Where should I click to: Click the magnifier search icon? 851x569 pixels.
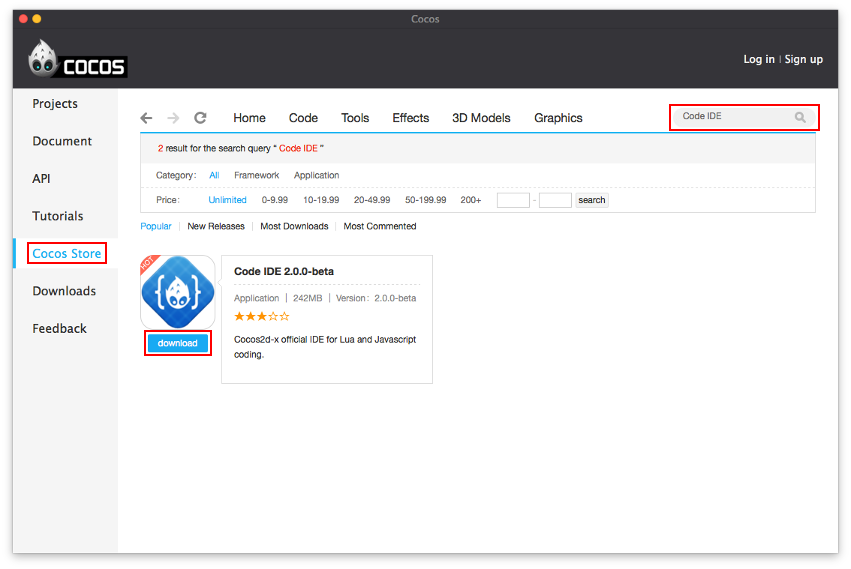[800, 117]
